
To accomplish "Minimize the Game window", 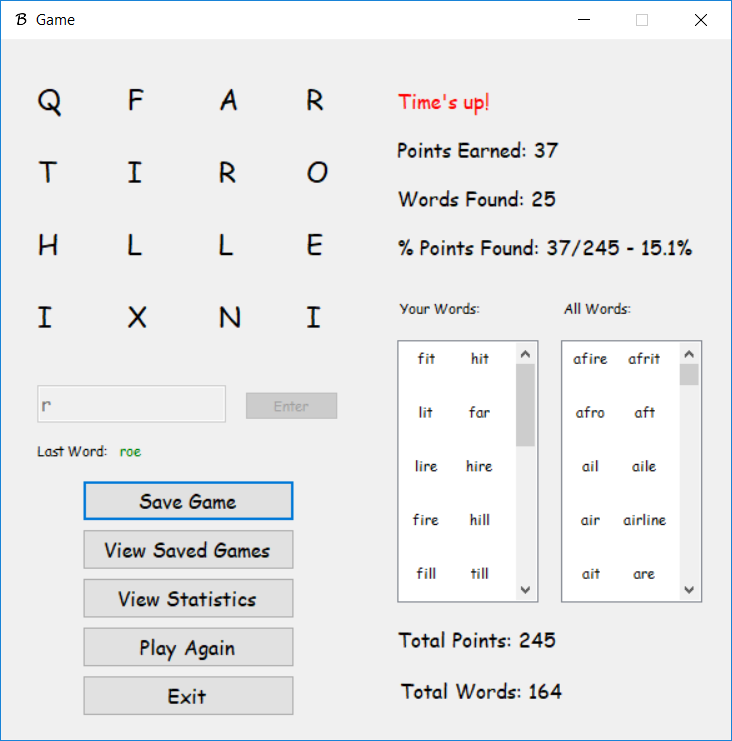I will tap(584, 20).
